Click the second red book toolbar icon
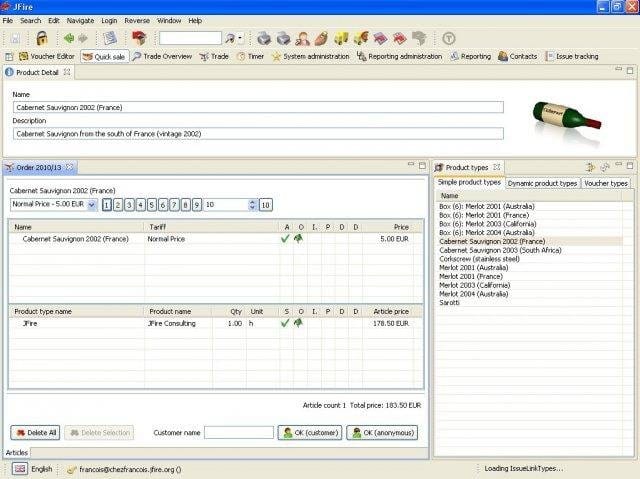 (x=400, y=39)
